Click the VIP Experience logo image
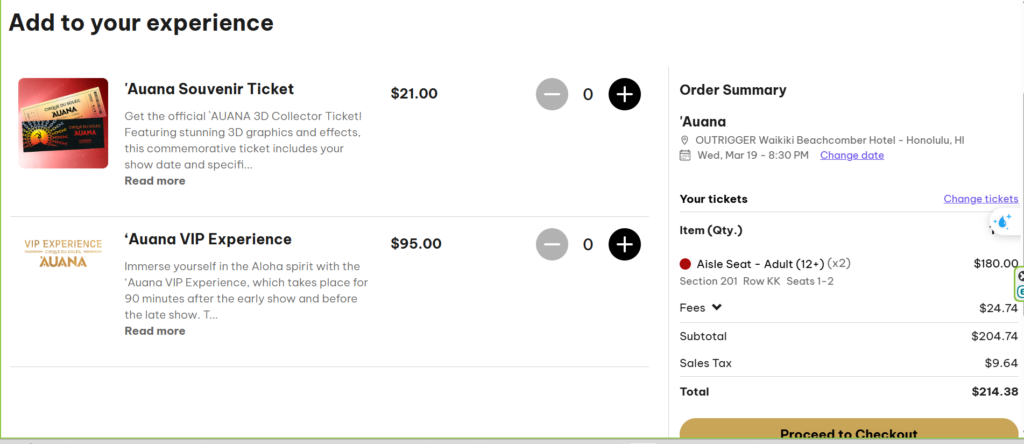This screenshot has height=444, width=1024. [63, 251]
